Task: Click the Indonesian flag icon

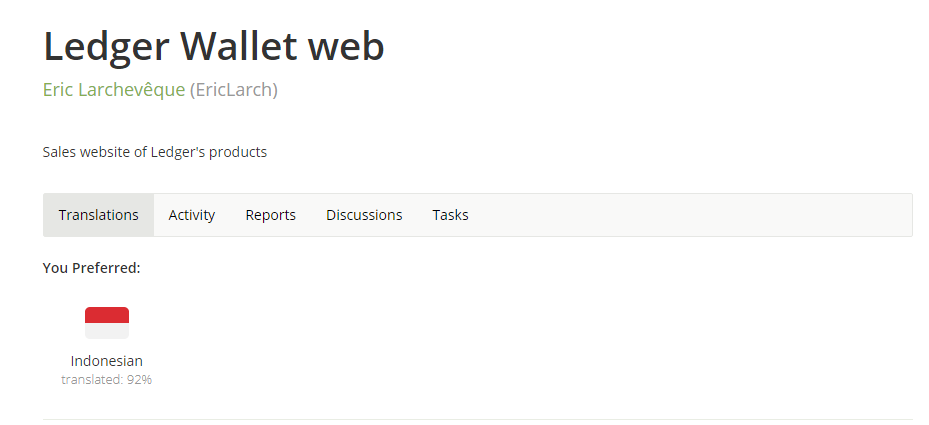Action: pos(107,323)
